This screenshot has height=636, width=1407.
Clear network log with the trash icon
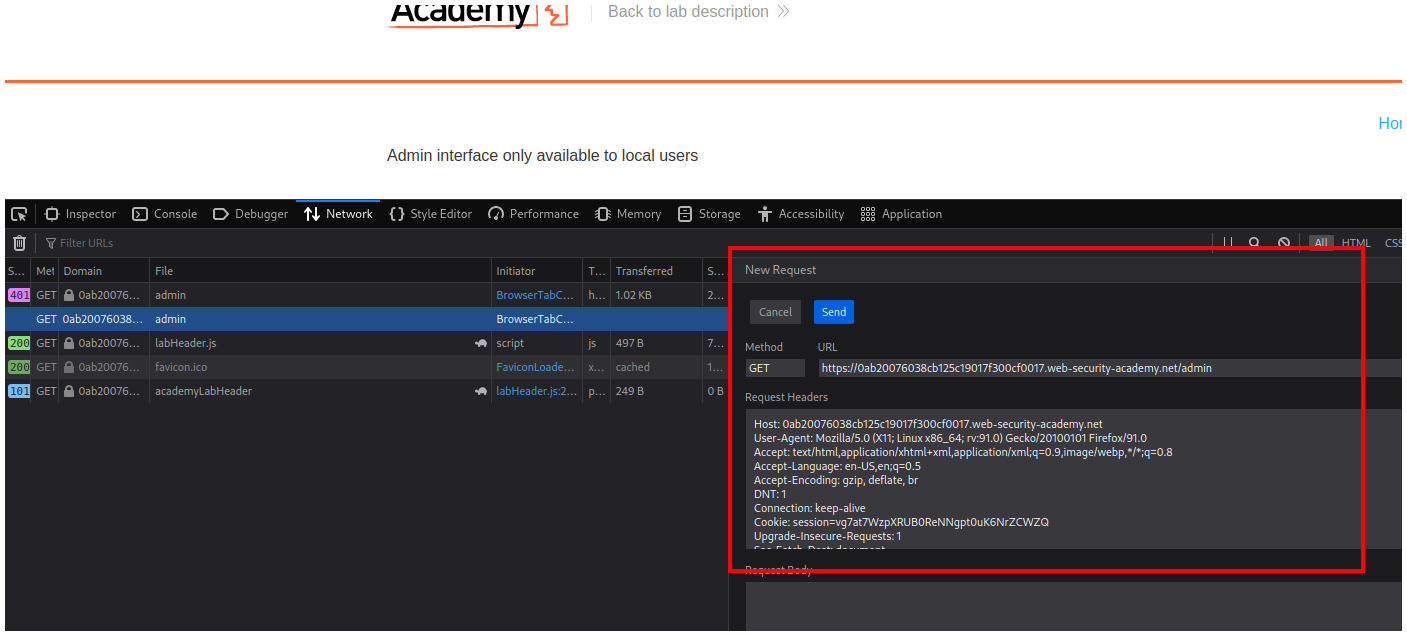[x=19, y=243]
